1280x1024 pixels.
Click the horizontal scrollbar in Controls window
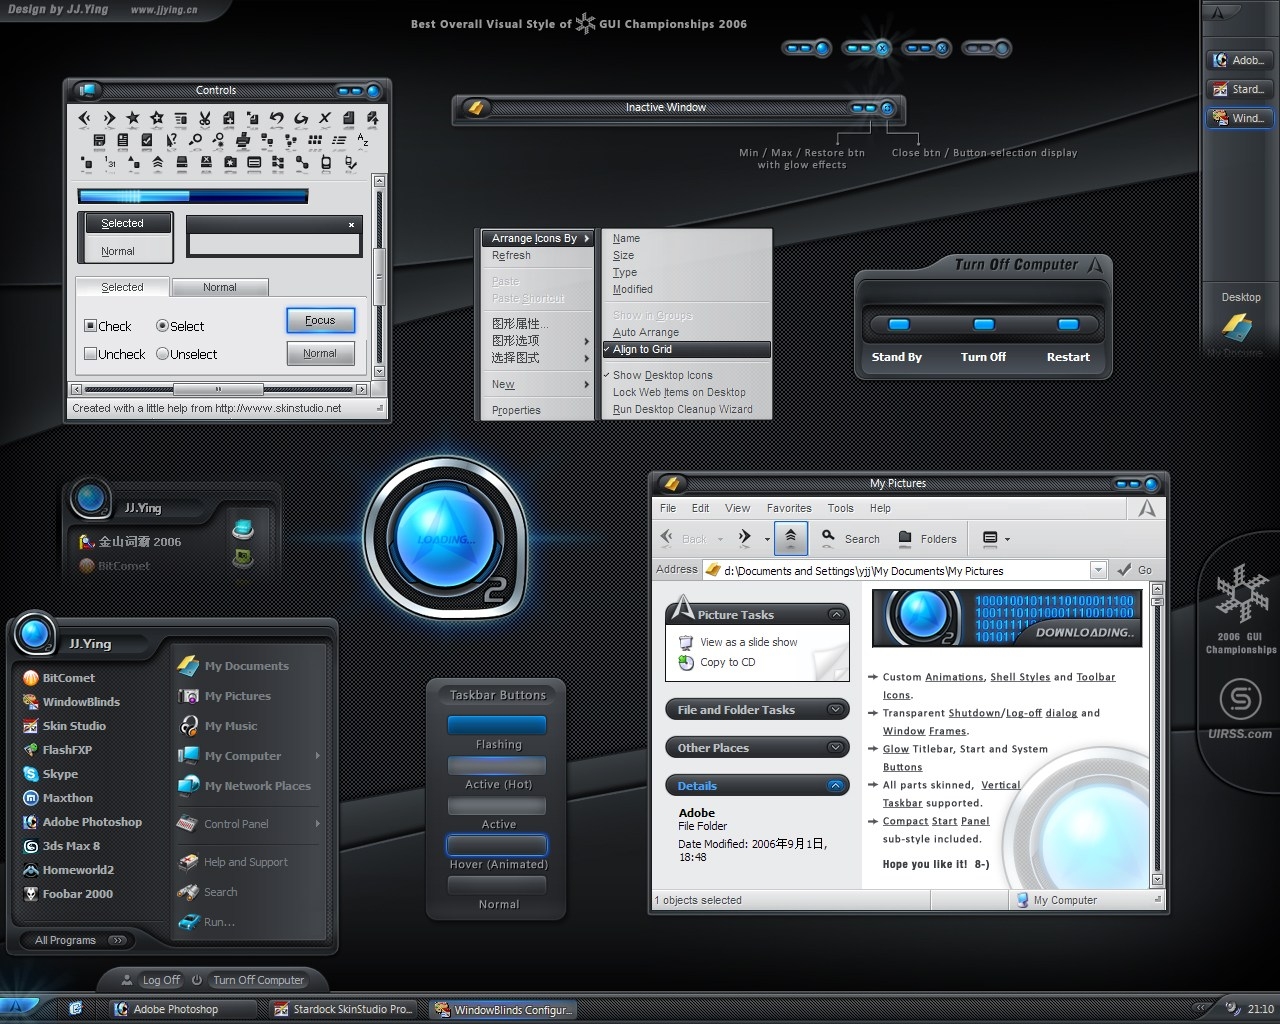coord(219,389)
